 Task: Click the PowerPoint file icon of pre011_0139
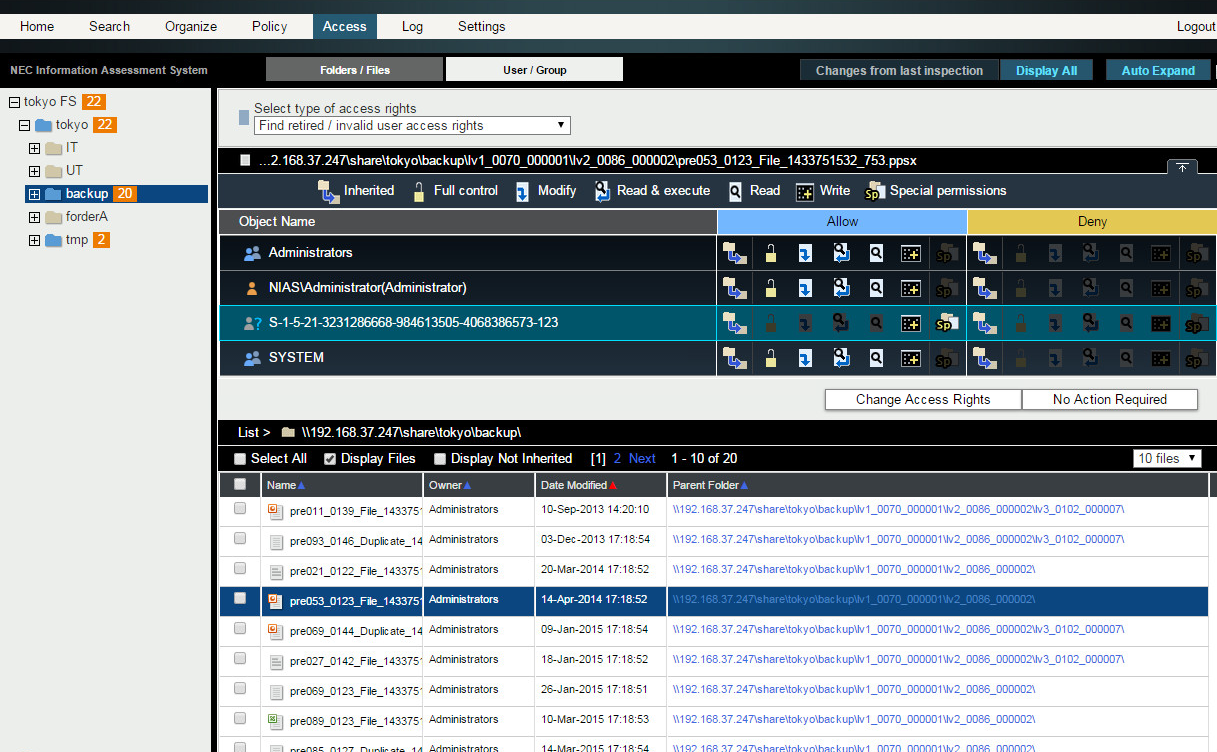[276, 511]
